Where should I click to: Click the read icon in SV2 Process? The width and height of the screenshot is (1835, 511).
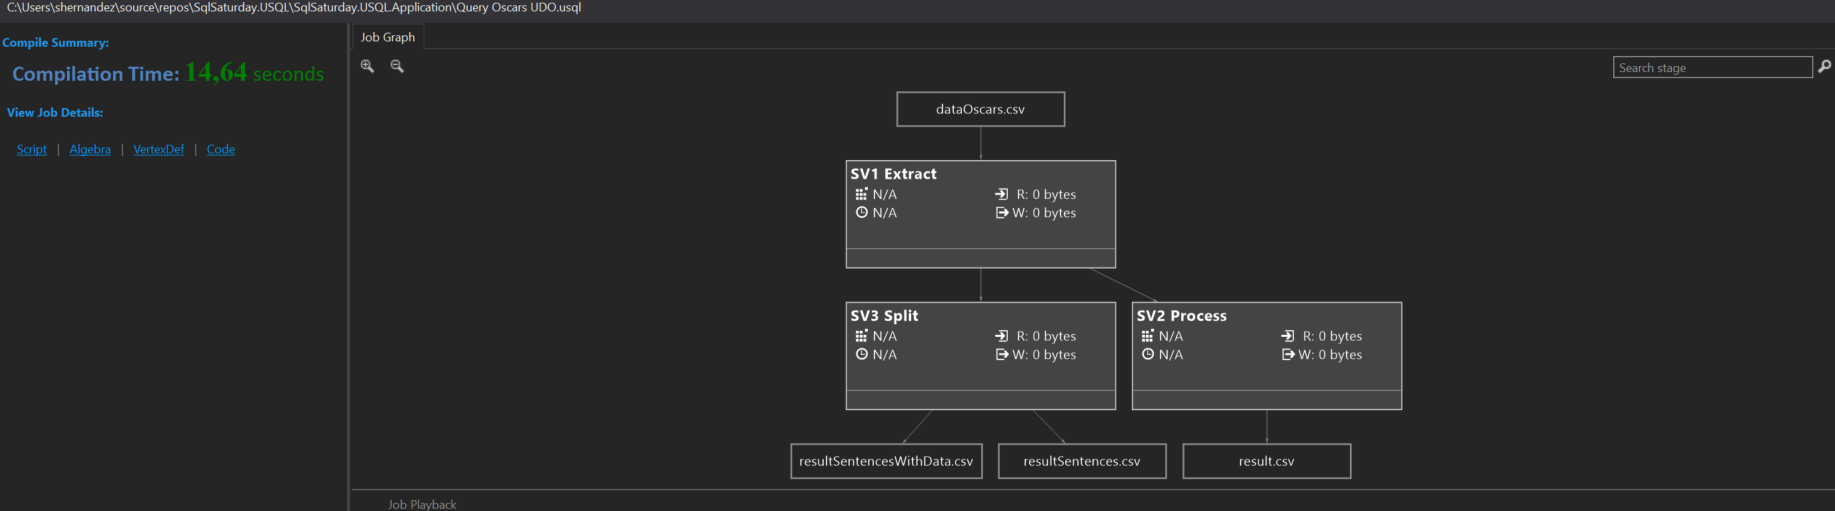[1288, 336]
